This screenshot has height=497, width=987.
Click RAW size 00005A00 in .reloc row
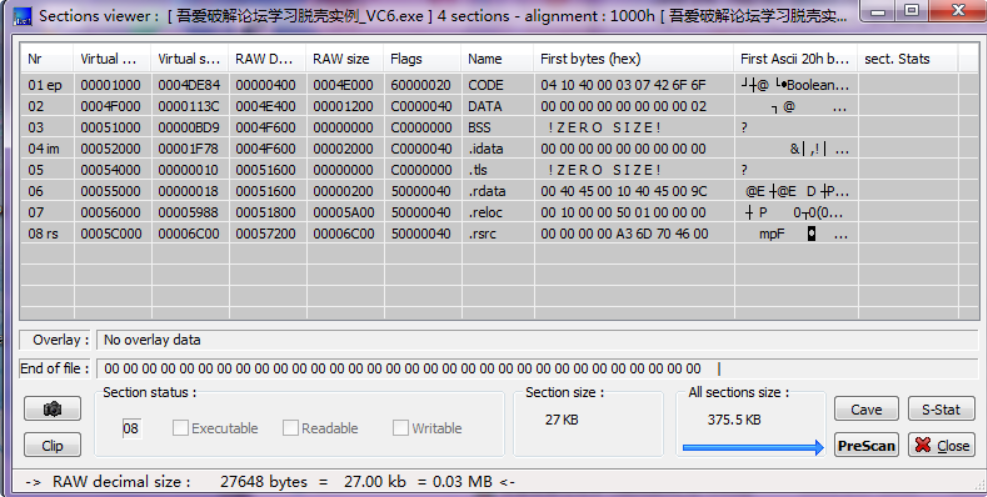344,212
